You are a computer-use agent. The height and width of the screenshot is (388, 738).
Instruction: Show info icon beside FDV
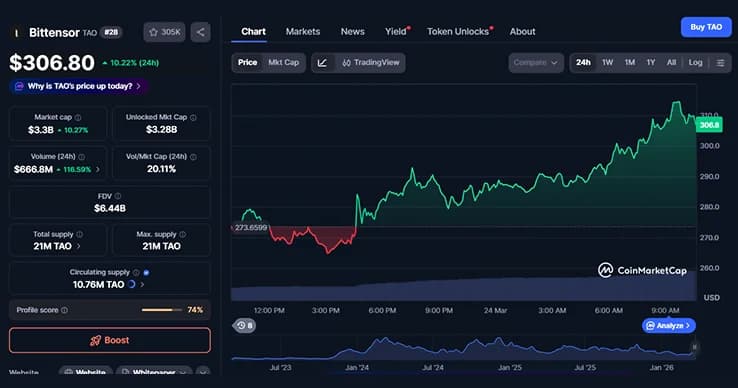118,196
